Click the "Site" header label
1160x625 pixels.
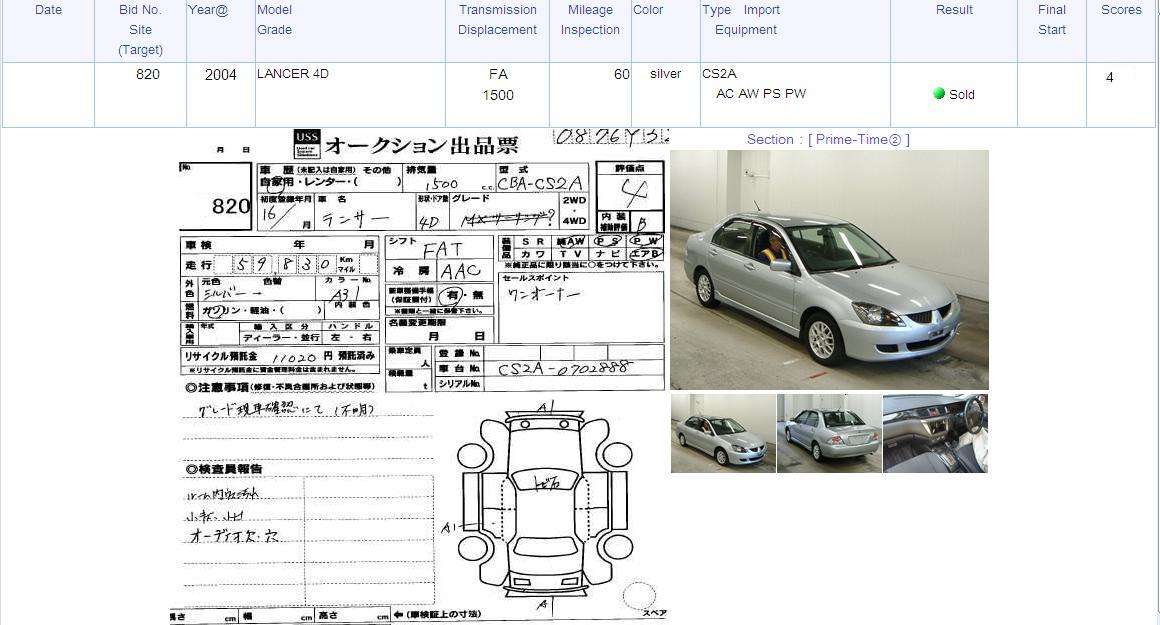[x=140, y=30]
